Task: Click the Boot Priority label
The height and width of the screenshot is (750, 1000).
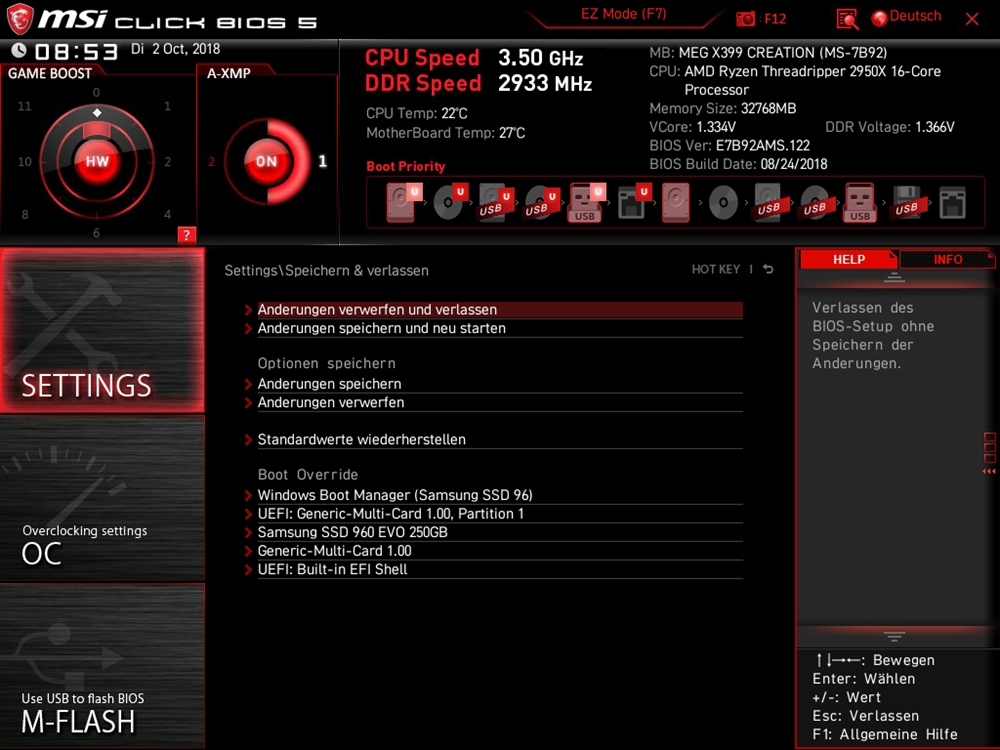Action: pos(406,166)
